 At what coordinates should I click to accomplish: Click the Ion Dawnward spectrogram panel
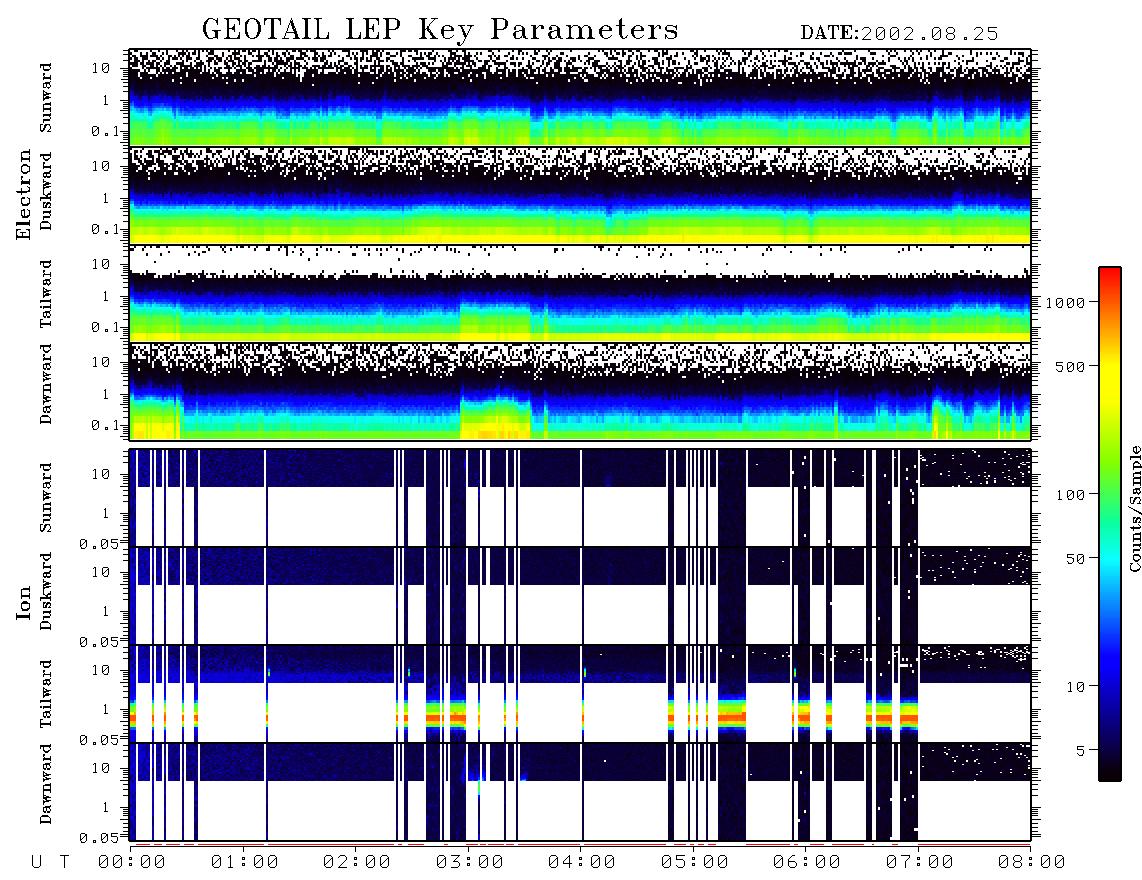pyautogui.click(x=580, y=792)
